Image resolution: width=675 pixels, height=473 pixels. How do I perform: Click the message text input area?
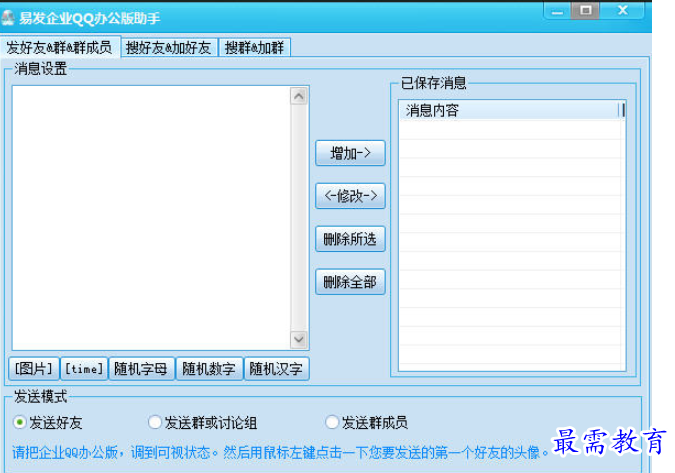pos(151,218)
